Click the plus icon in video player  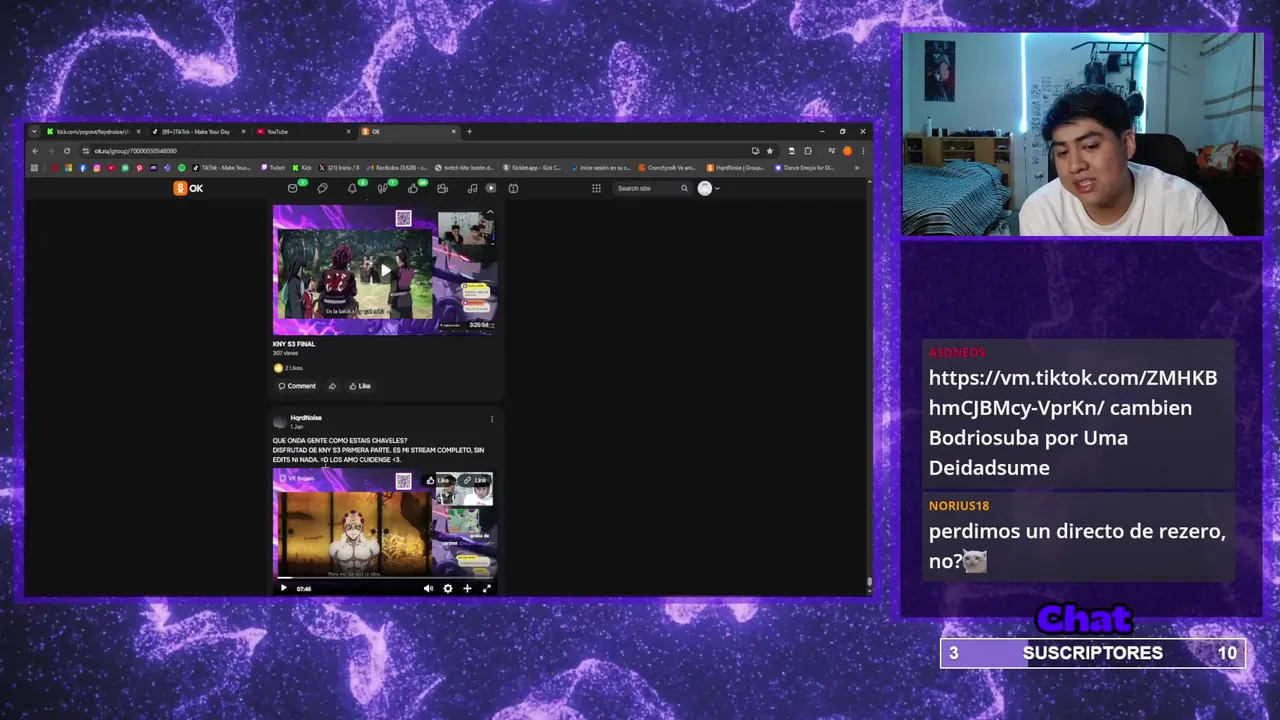point(467,588)
